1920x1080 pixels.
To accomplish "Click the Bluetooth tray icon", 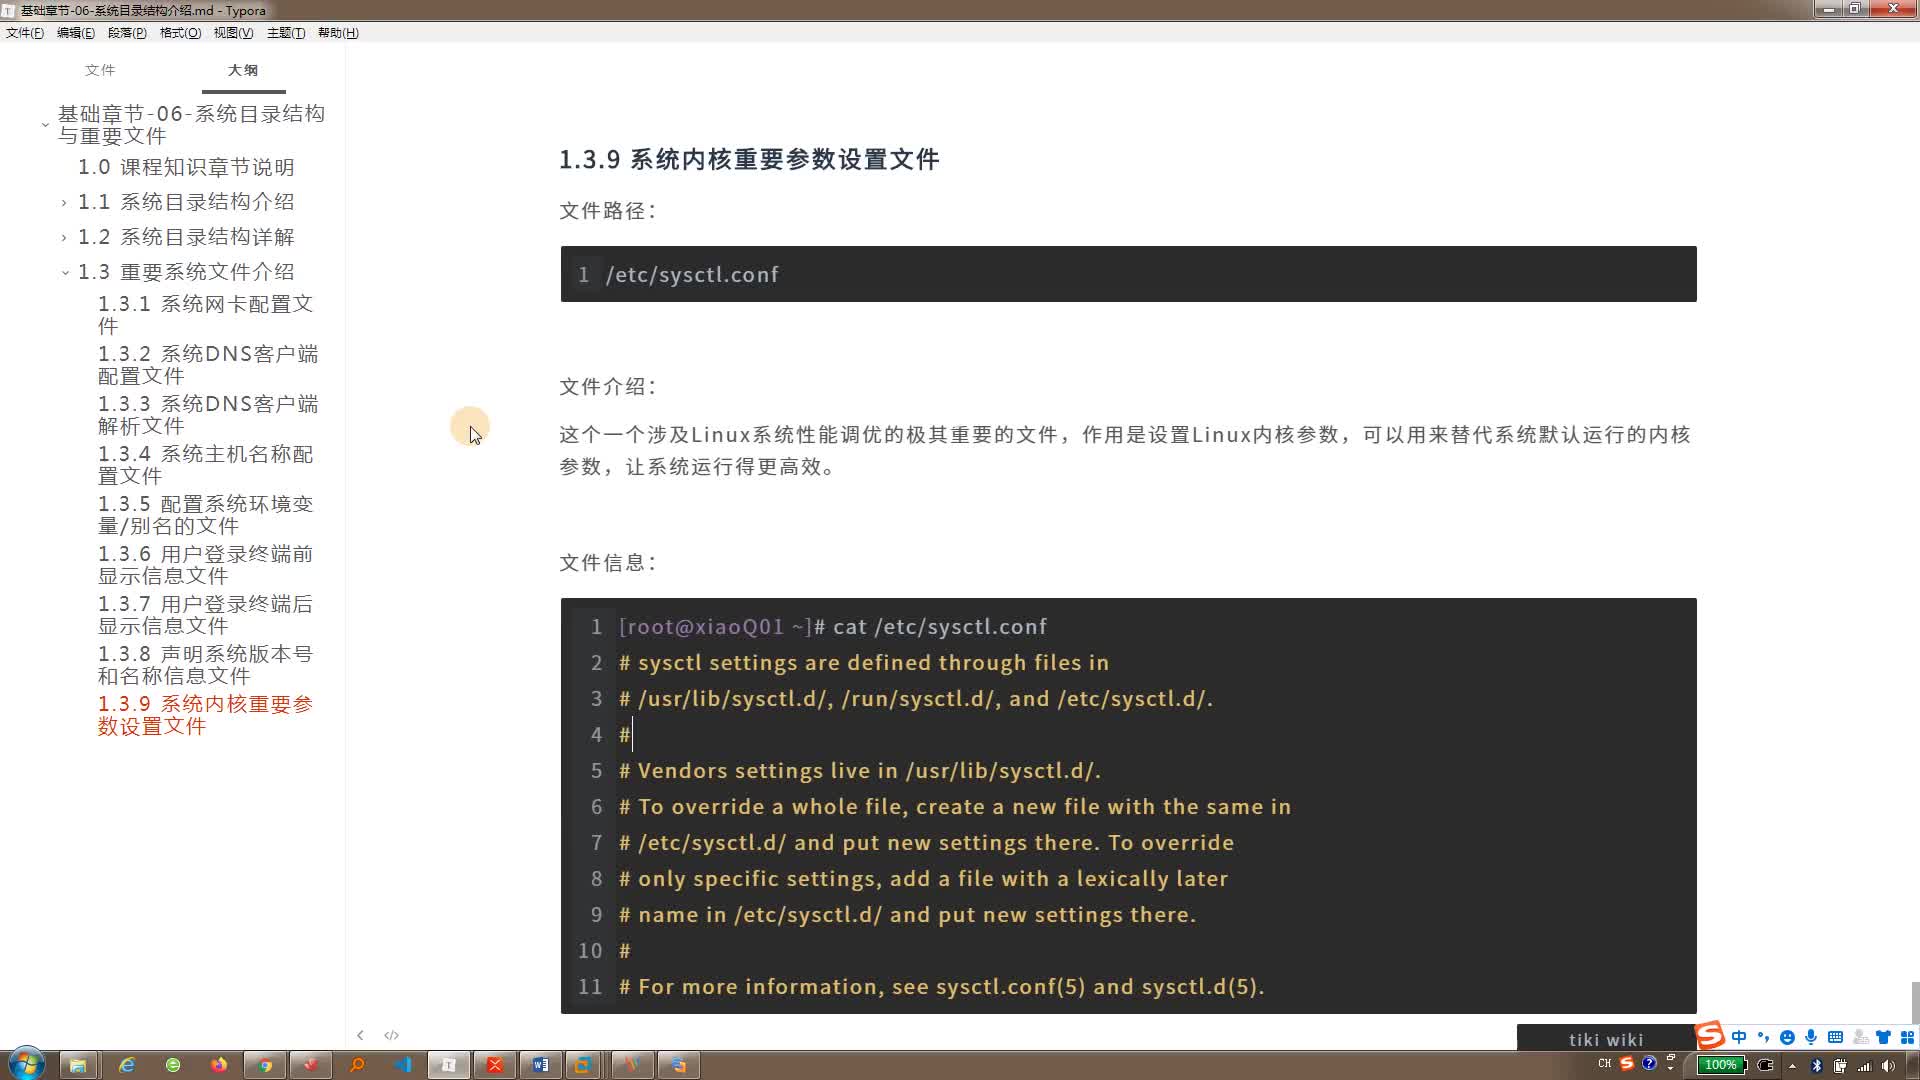I will click(1817, 1066).
